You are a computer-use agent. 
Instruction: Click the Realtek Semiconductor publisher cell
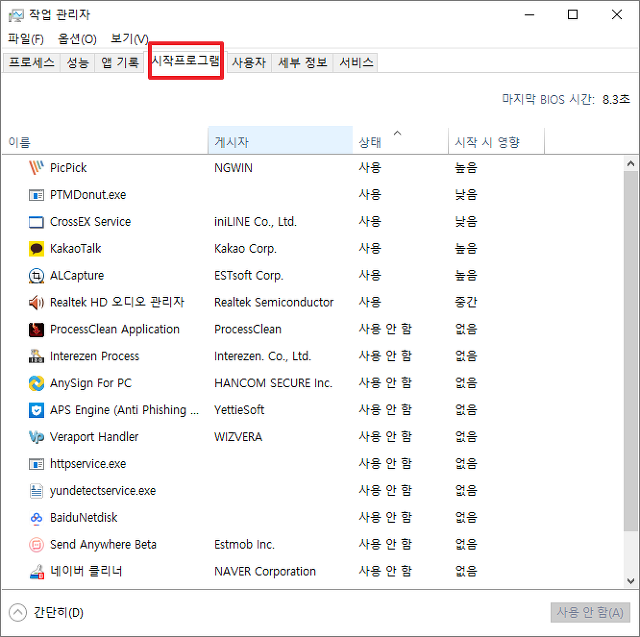click(273, 302)
